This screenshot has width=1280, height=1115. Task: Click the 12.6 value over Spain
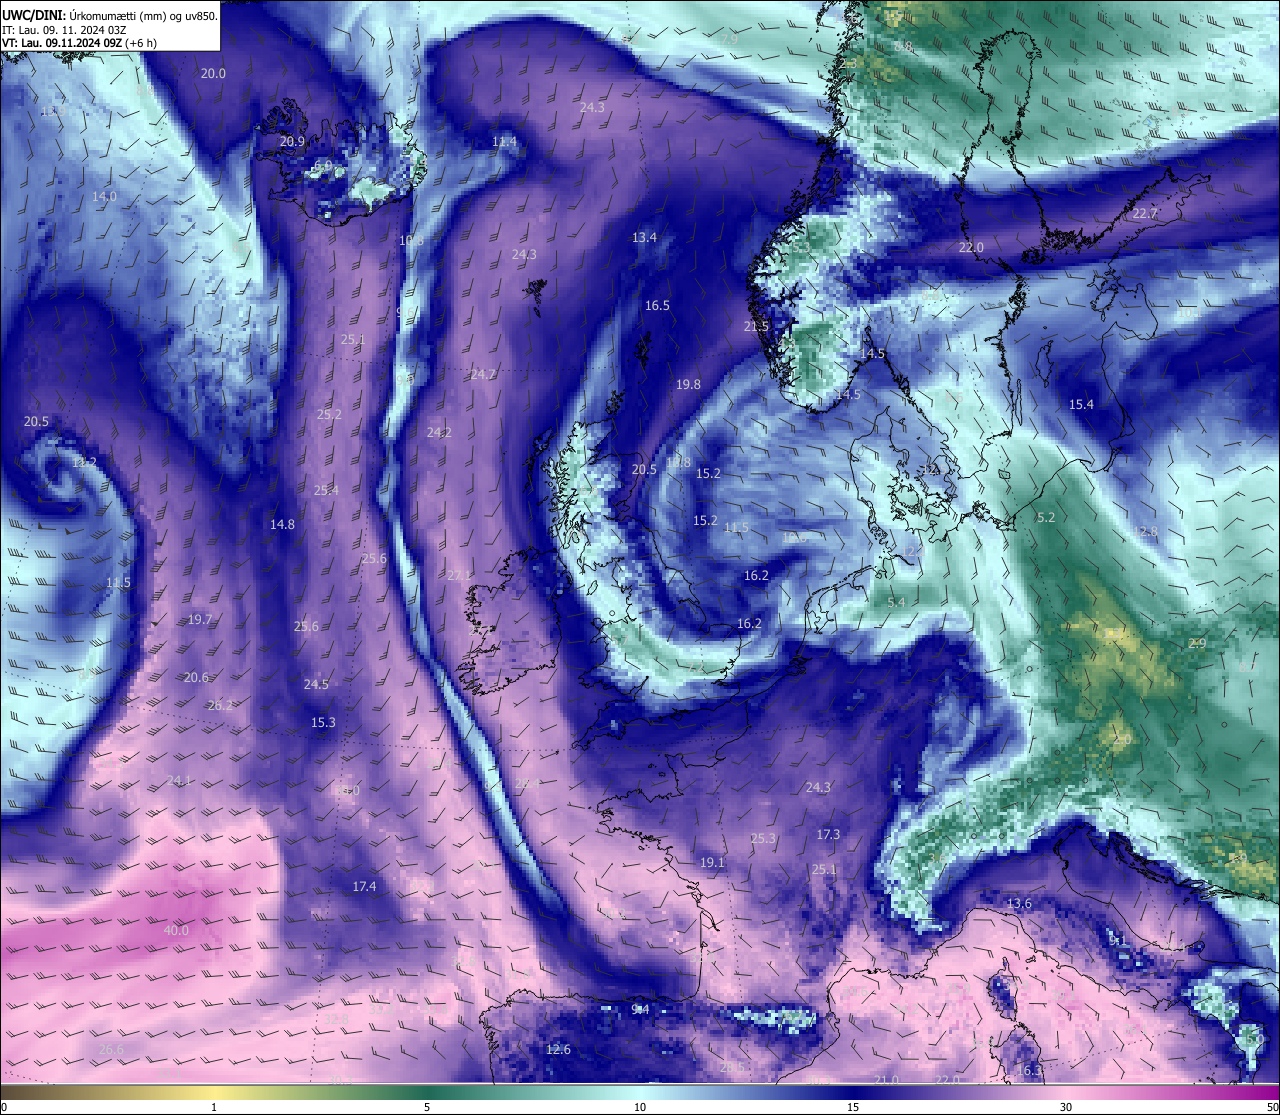(x=558, y=1050)
